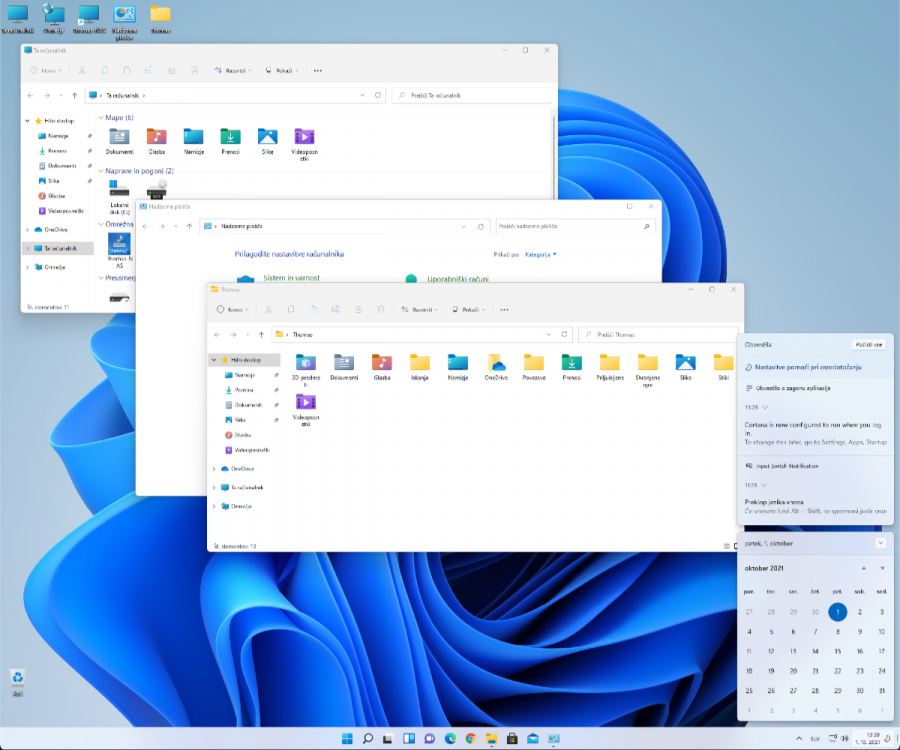Expand the OneDrive tree node in Thomas window
The width and height of the screenshot is (900, 750).
tap(214, 468)
